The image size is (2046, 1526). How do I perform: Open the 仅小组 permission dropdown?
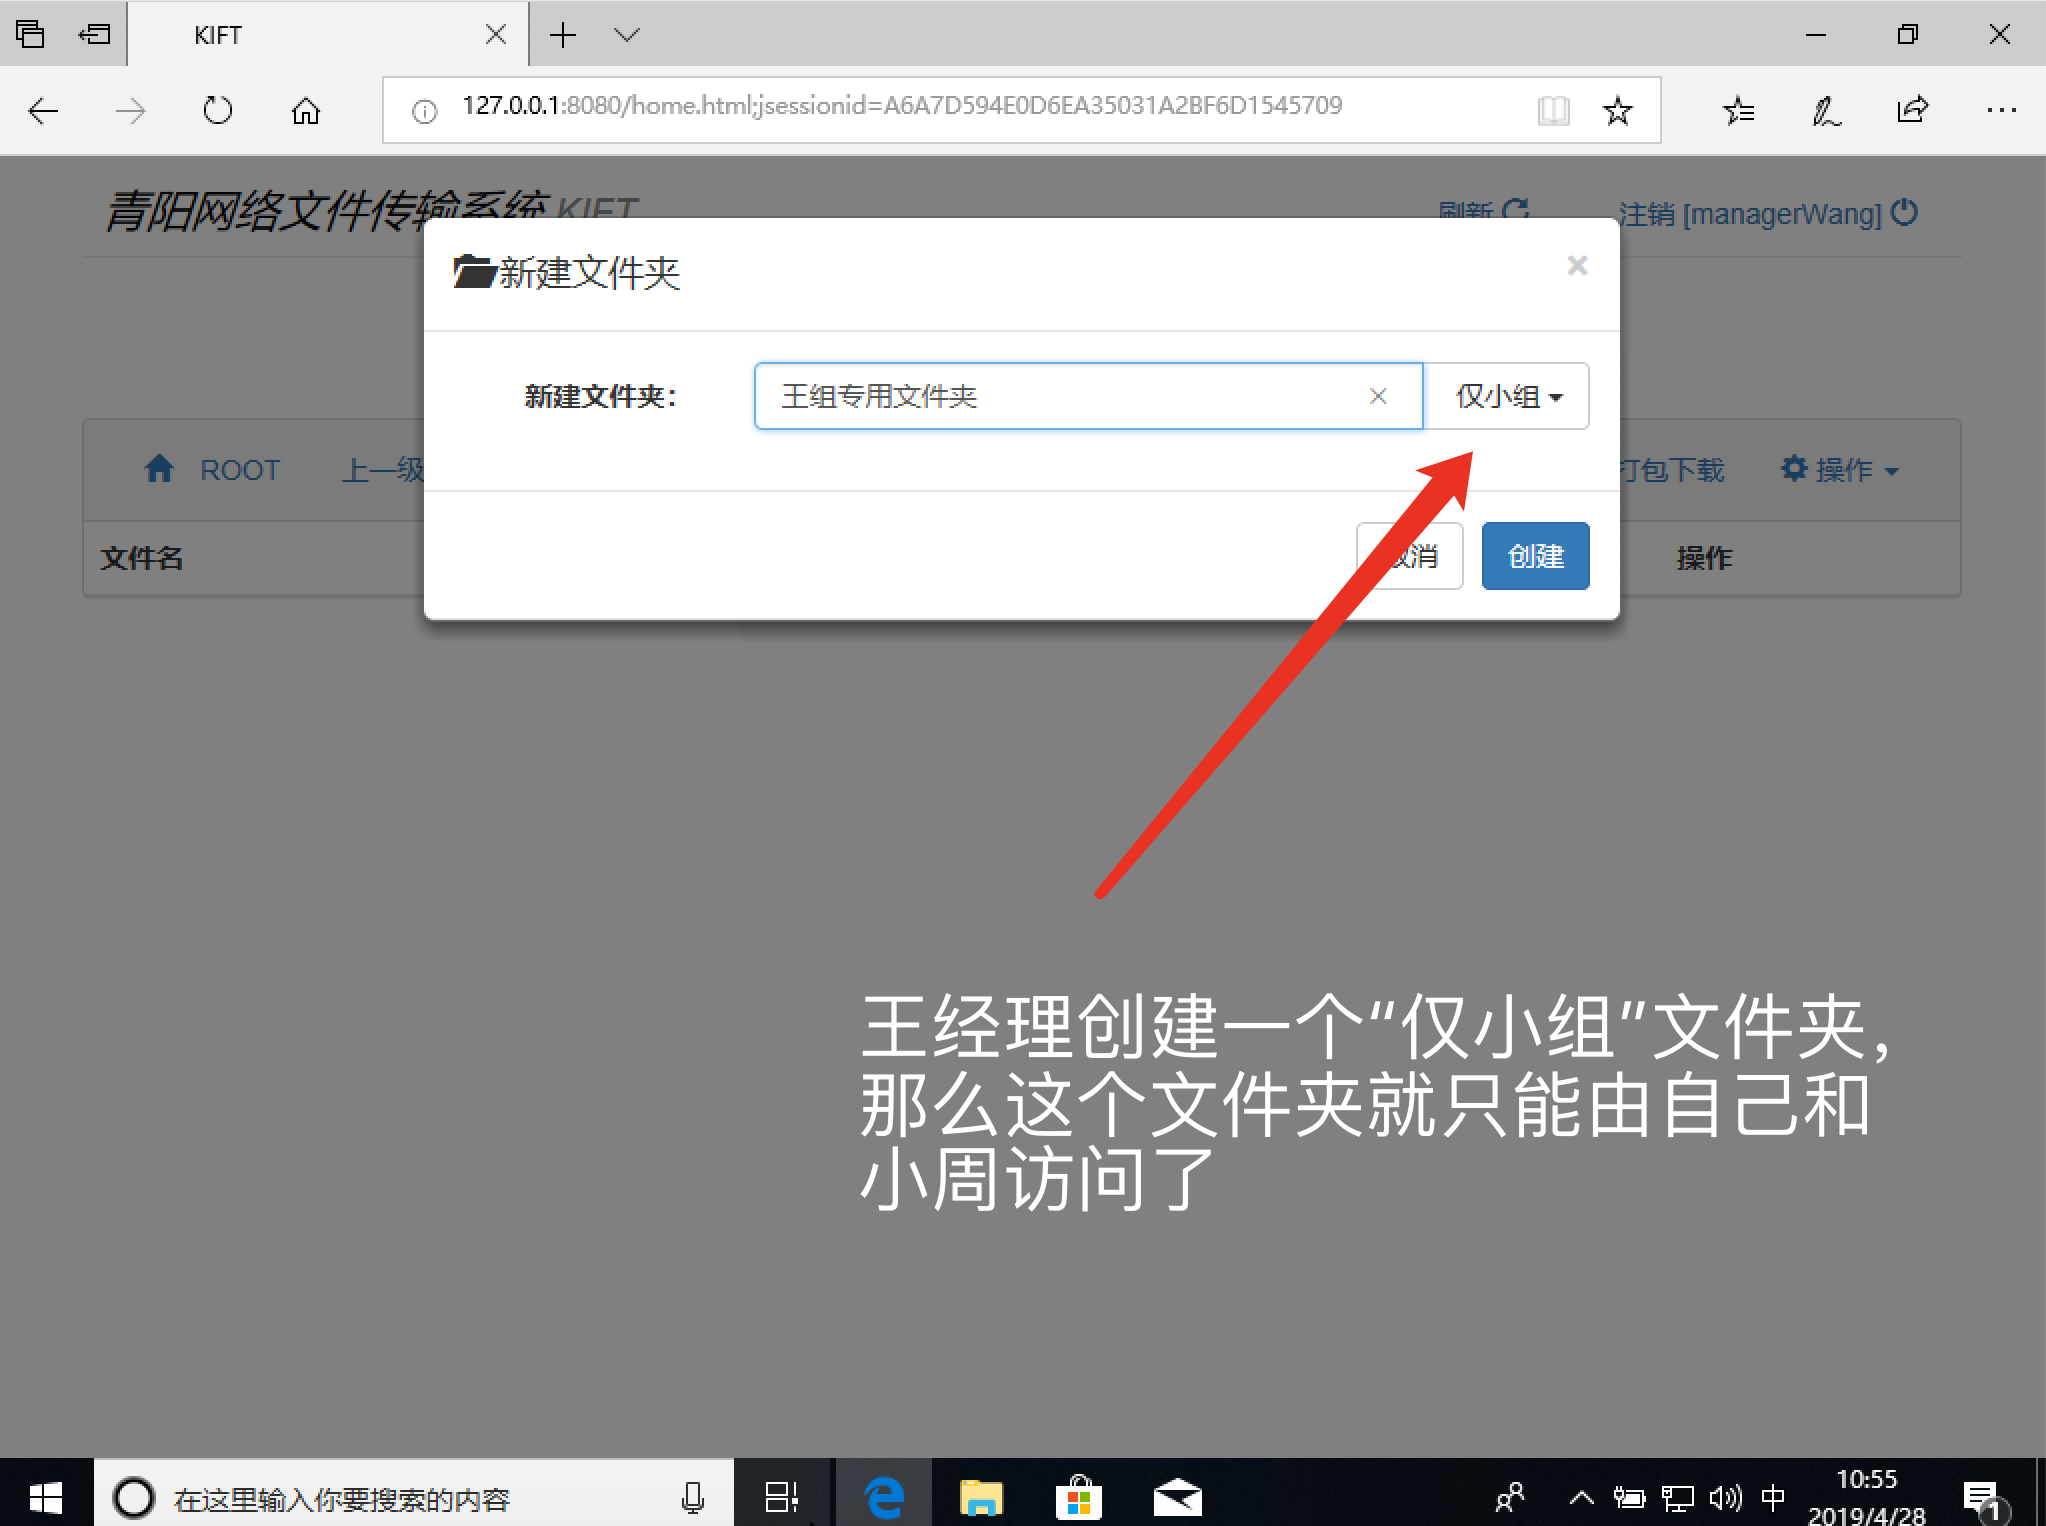tap(1507, 396)
